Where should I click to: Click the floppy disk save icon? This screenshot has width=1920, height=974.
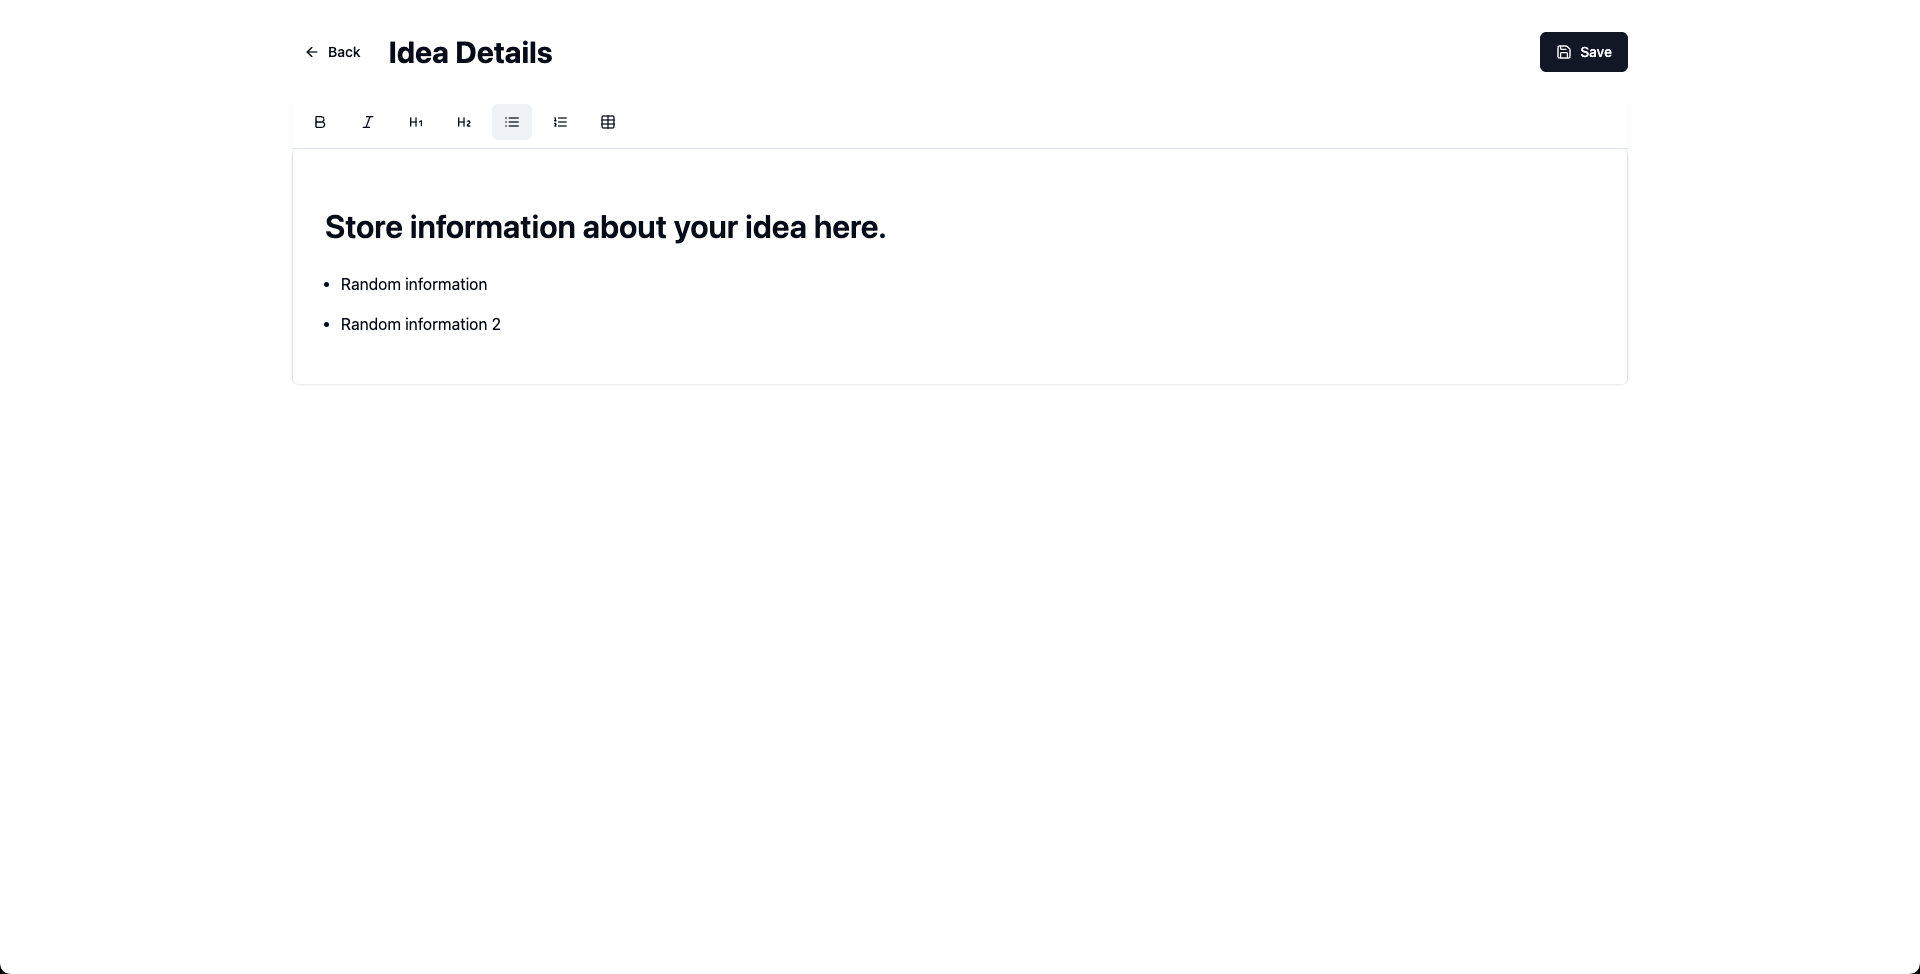coord(1564,52)
